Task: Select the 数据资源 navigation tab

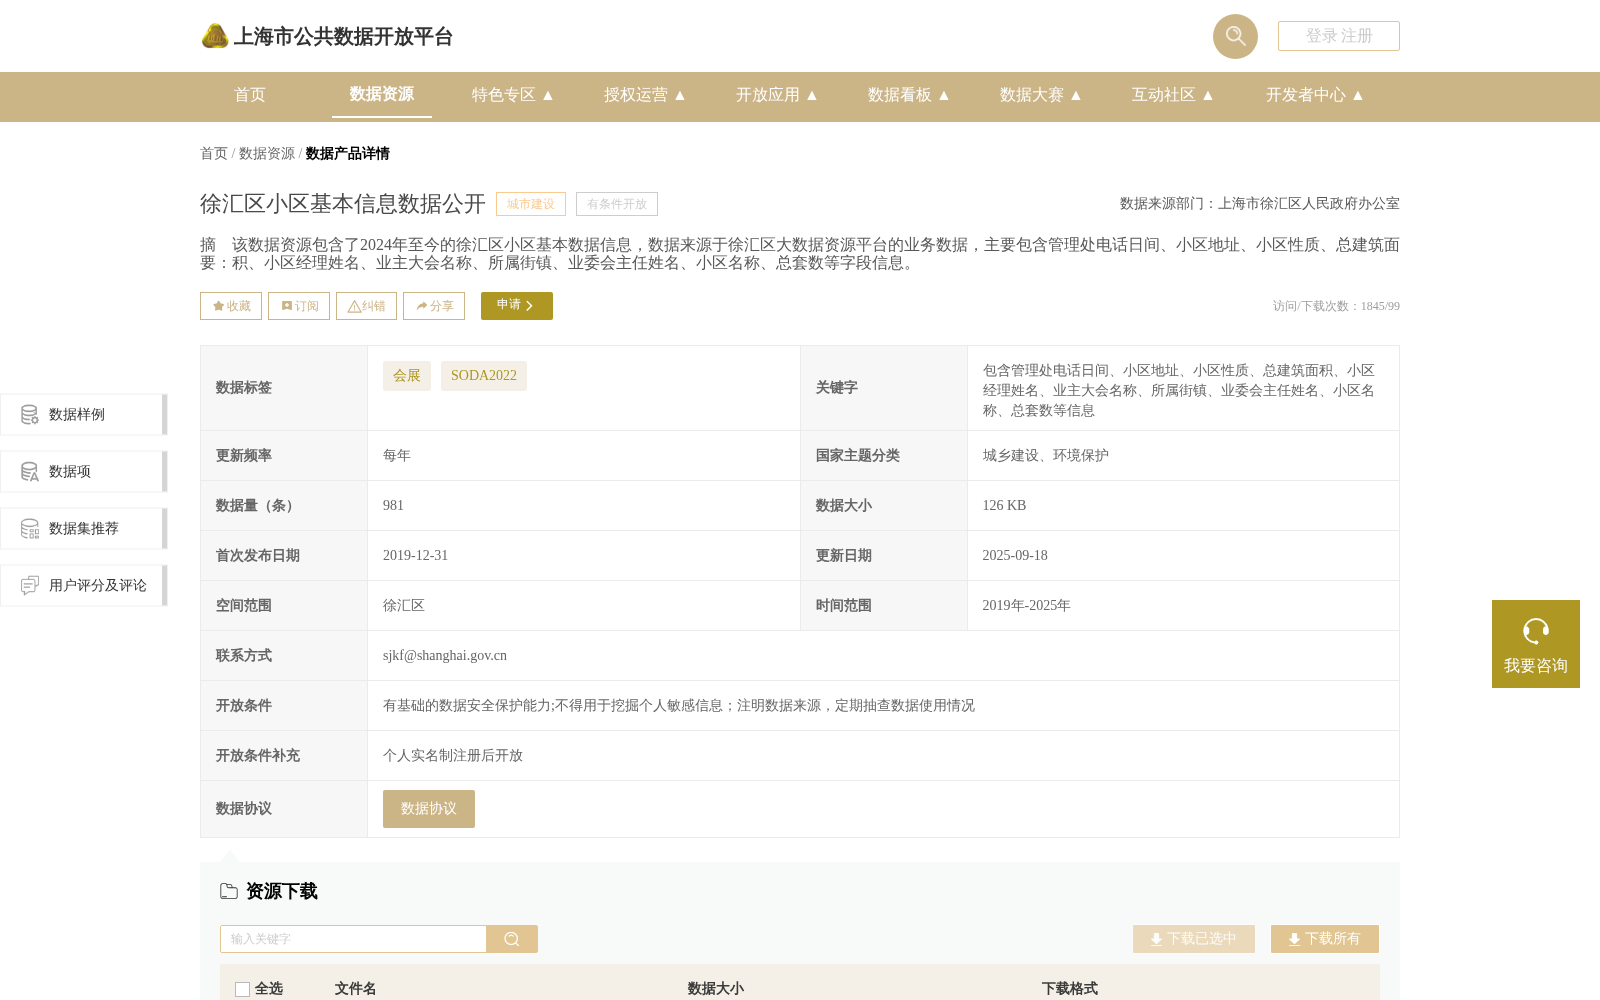Action: [x=382, y=94]
